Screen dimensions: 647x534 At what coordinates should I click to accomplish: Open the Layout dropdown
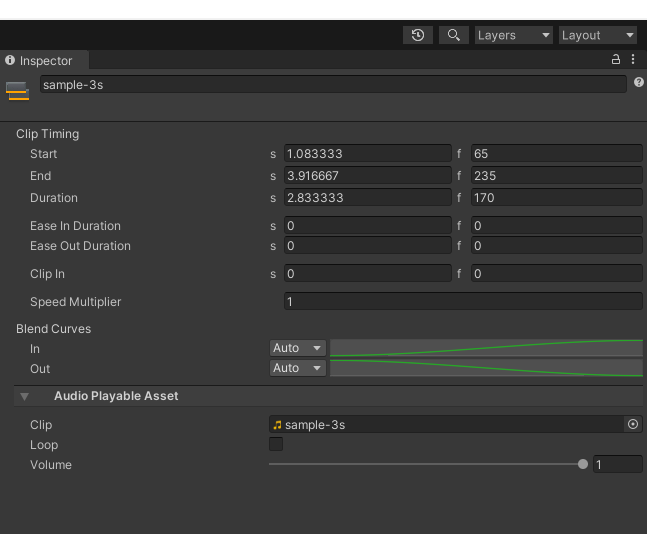coord(598,35)
